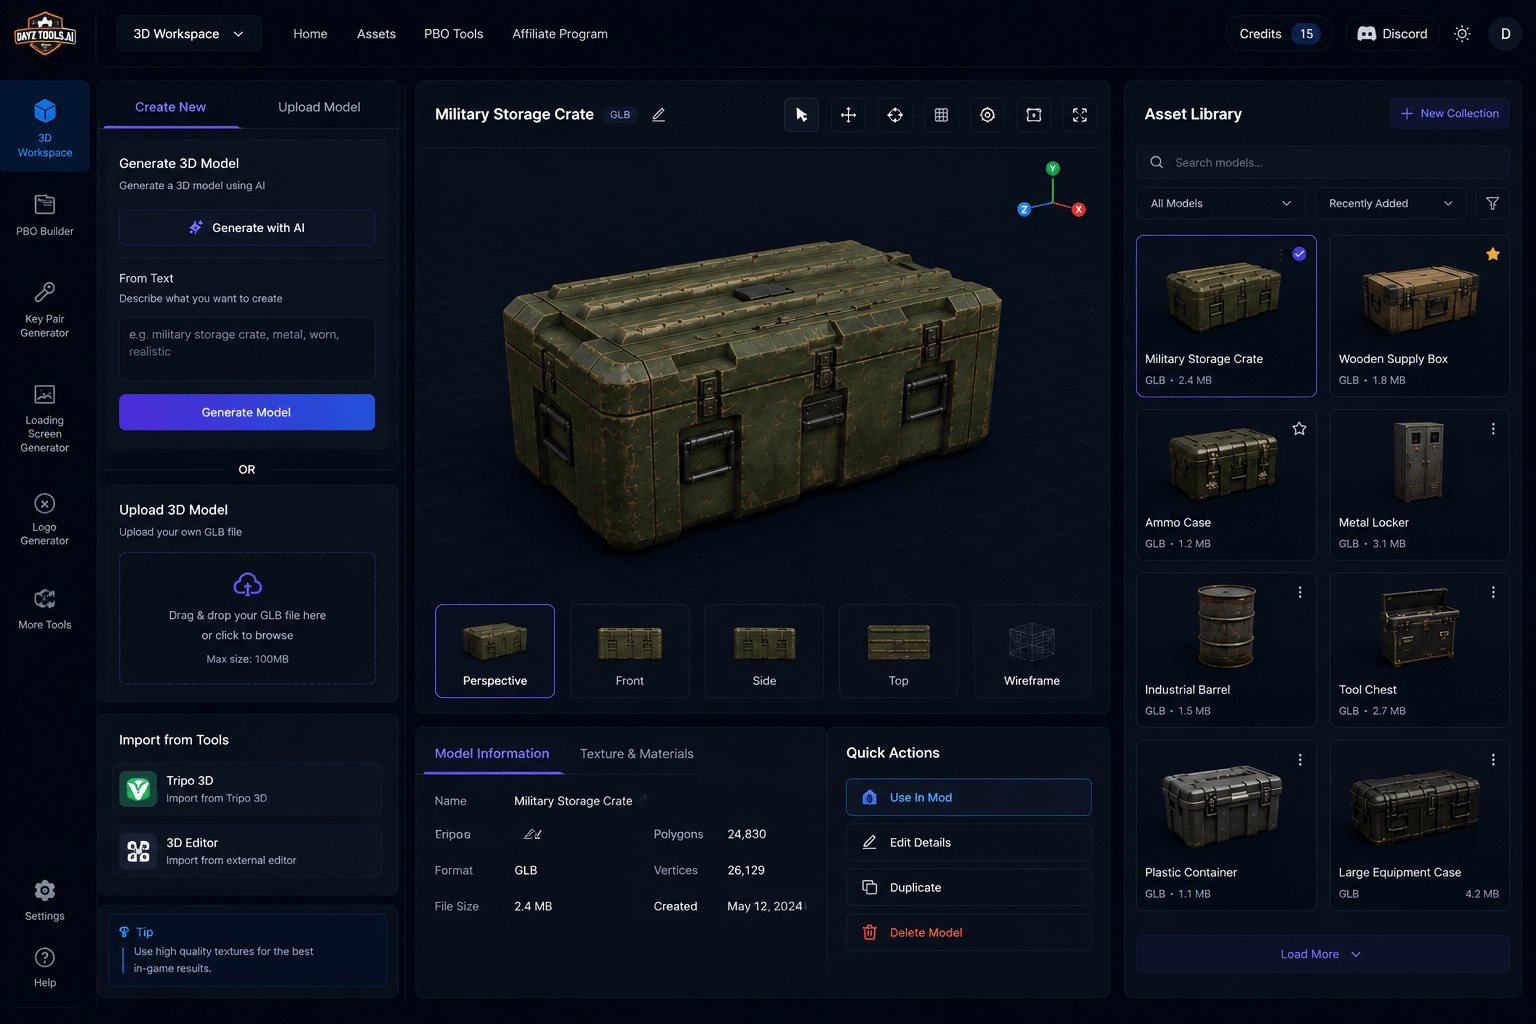Toggle the grid view icon
Screen dimensions: 1536x1024
(x=941, y=115)
